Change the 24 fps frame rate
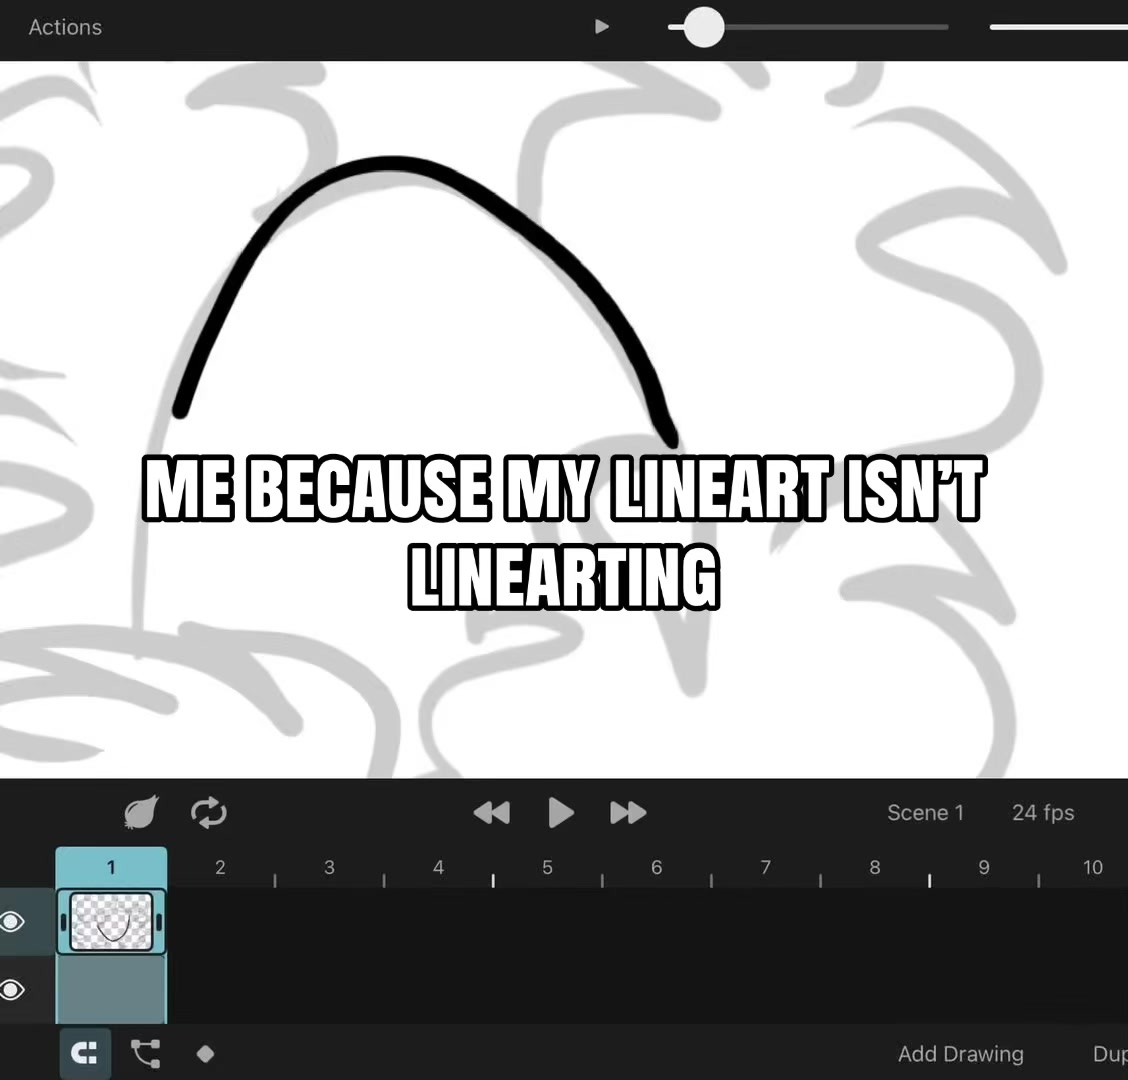The height and width of the screenshot is (1080, 1128). point(1043,812)
